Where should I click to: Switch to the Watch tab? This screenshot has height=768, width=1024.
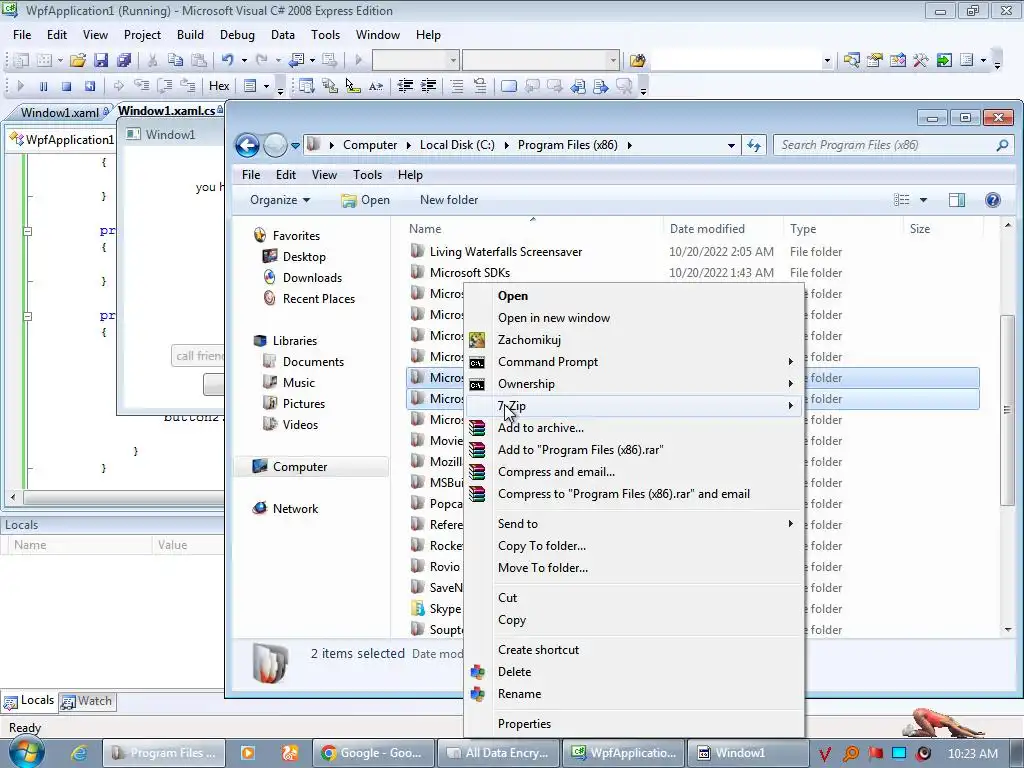[88, 701]
